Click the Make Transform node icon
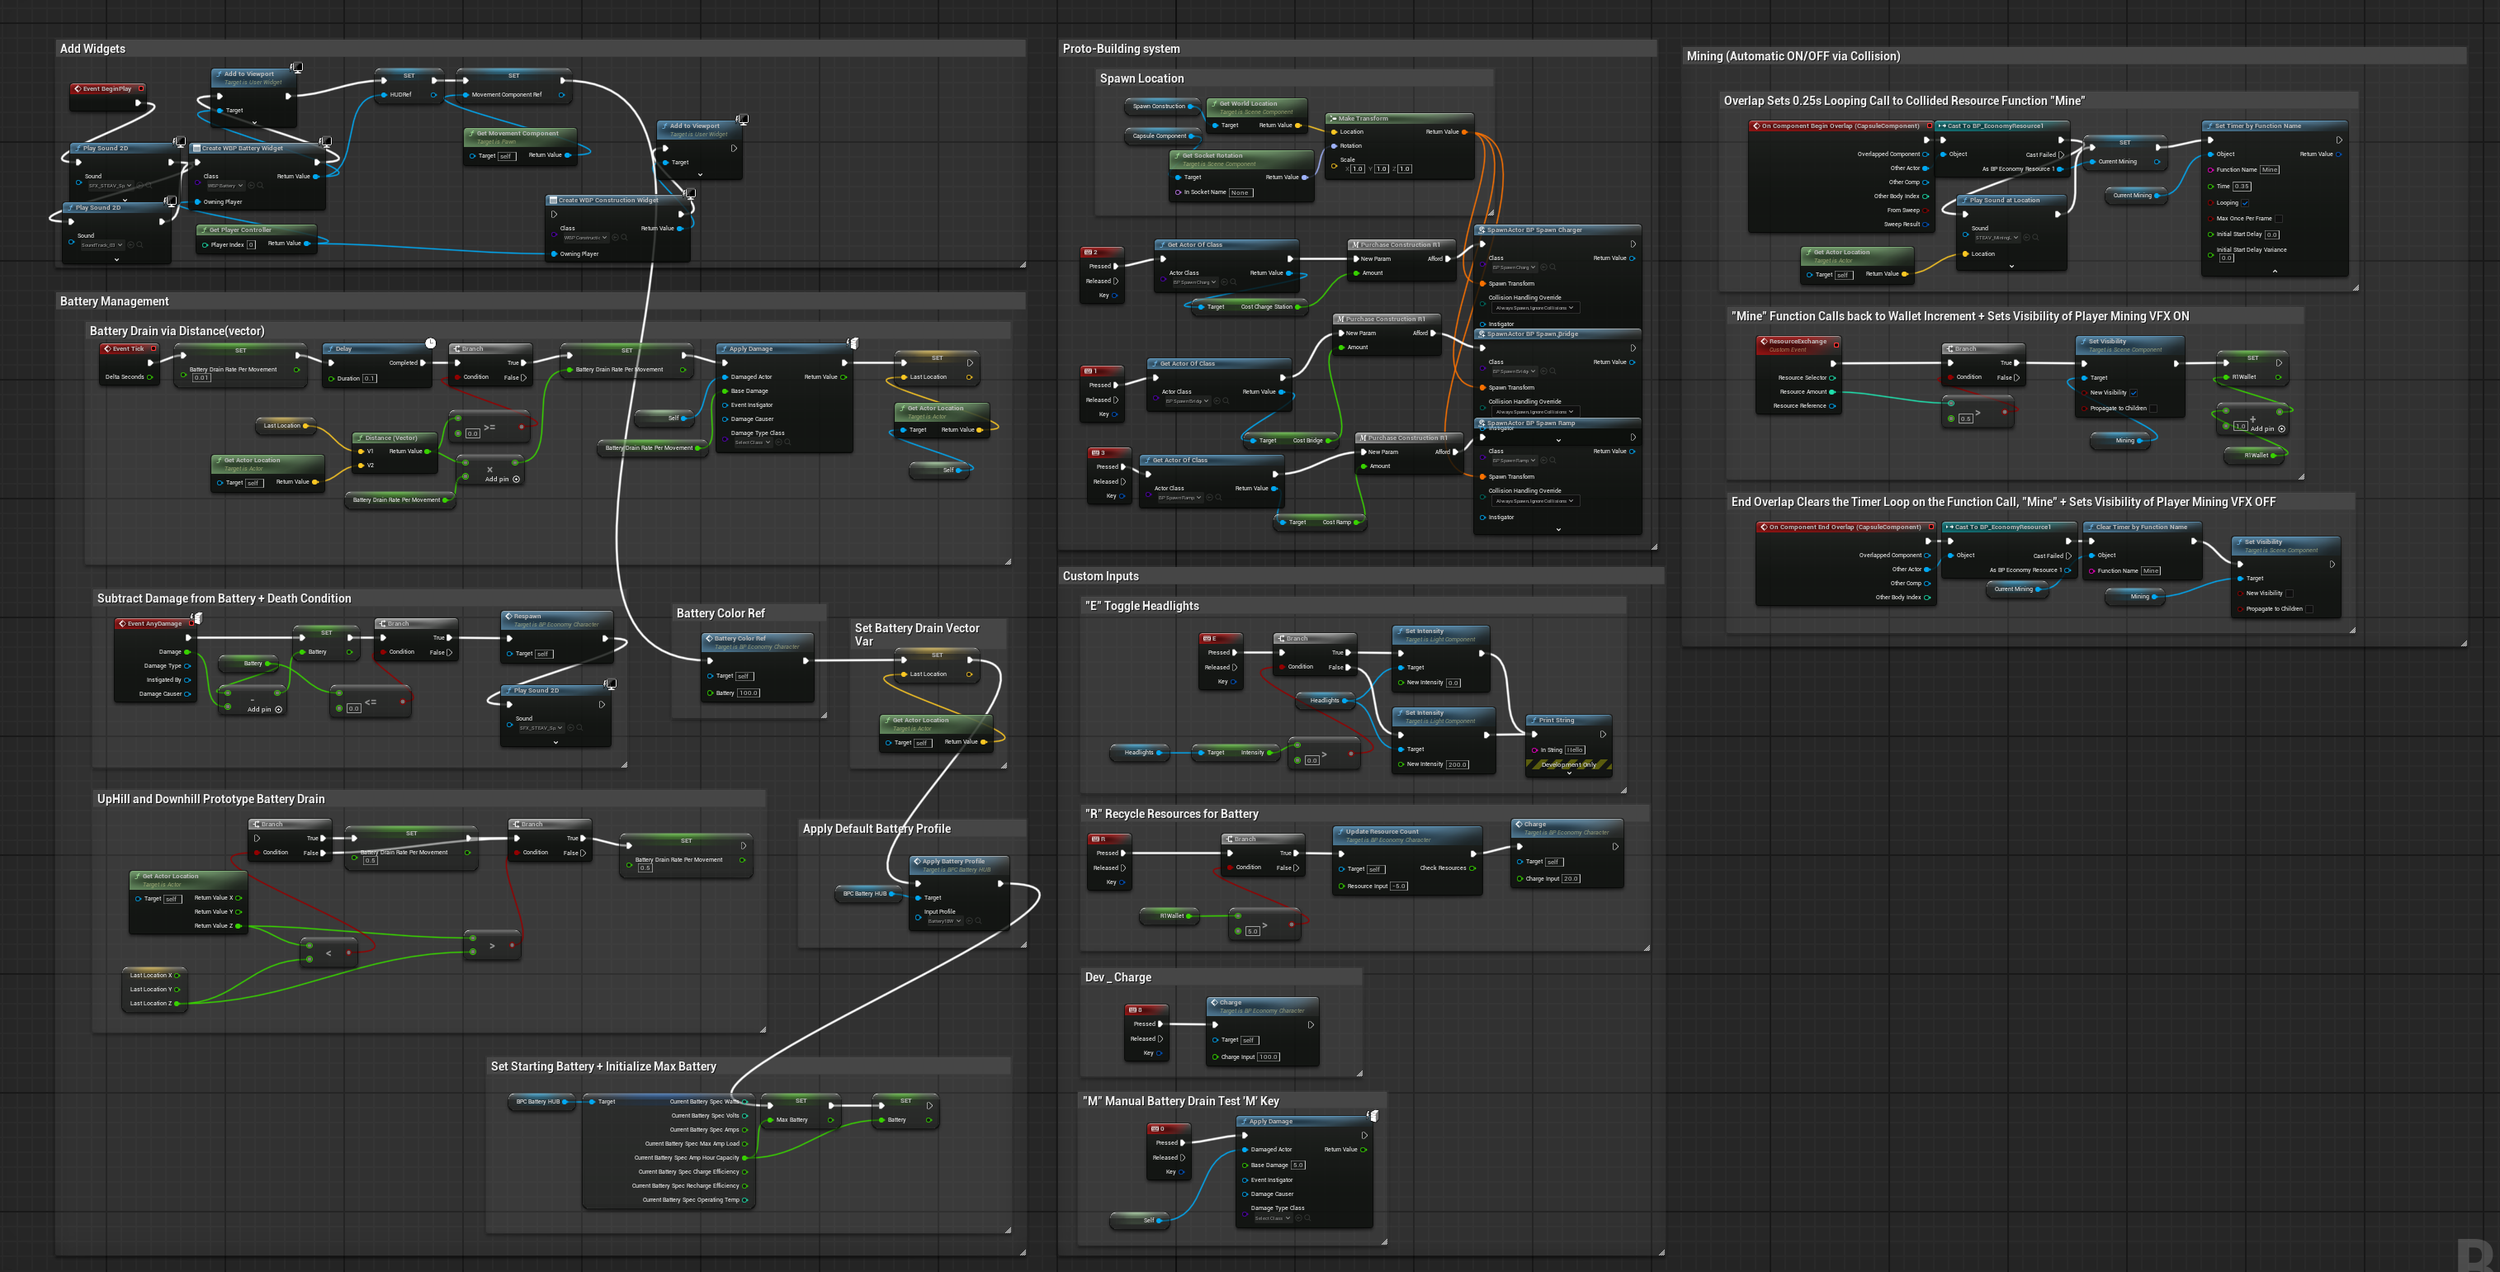 pos(1333,118)
